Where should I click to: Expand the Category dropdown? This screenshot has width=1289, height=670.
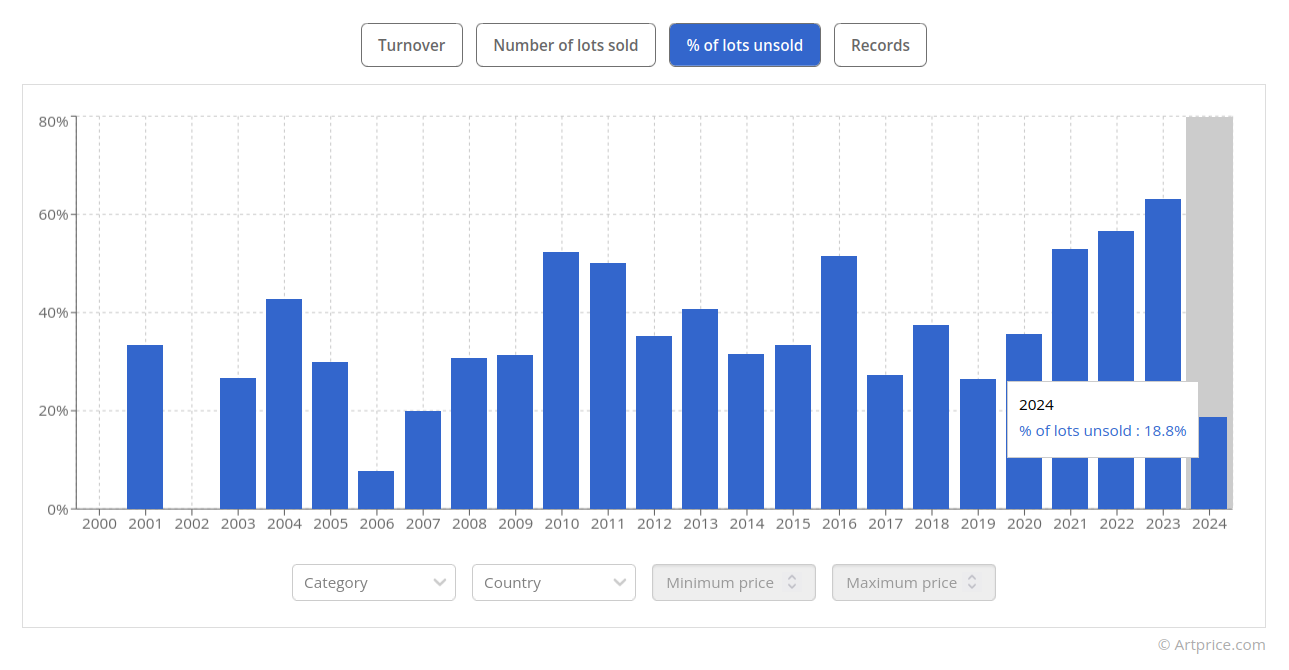coord(373,583)
